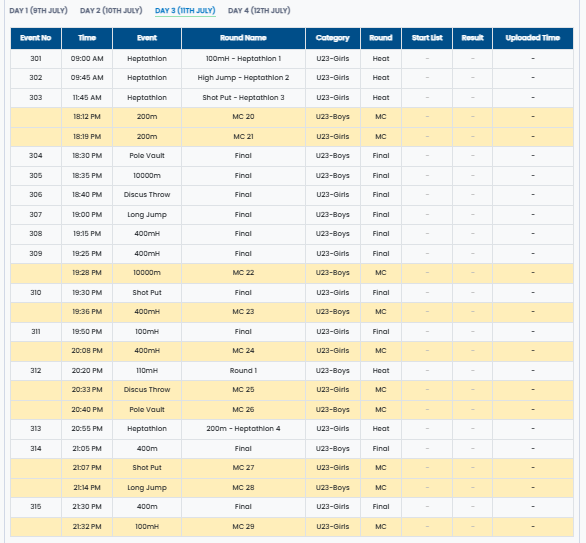Select the 'MC 21' round name cell

[x=243, y=137]
